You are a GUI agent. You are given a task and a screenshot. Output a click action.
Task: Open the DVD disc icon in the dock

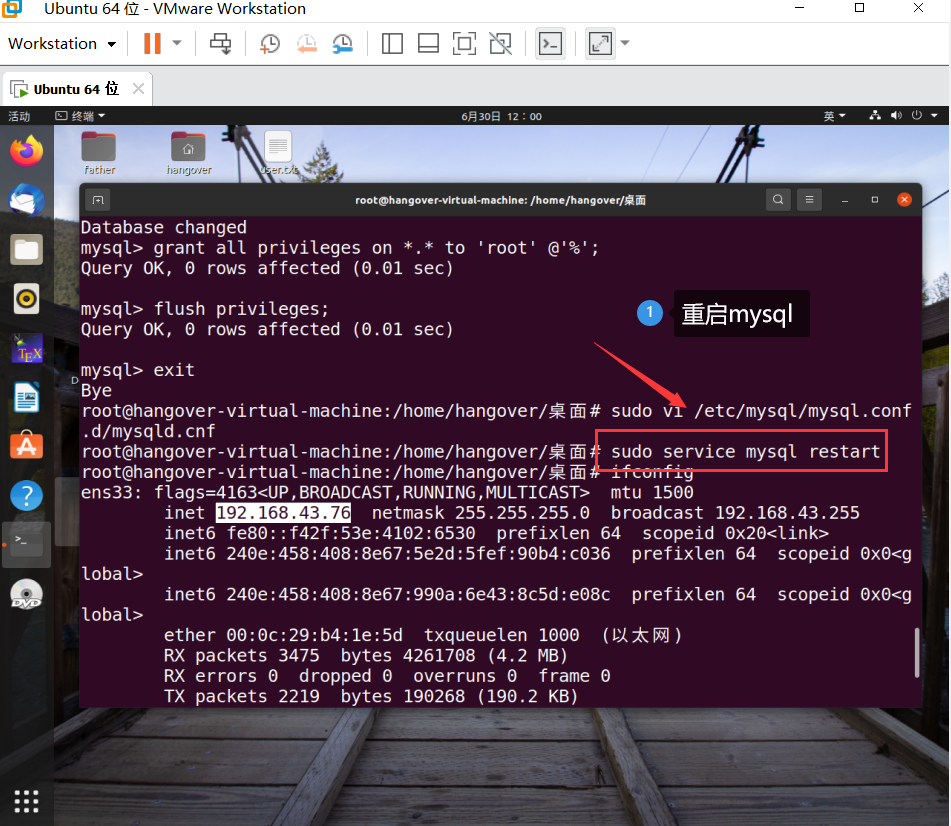(x=27, y=594)
